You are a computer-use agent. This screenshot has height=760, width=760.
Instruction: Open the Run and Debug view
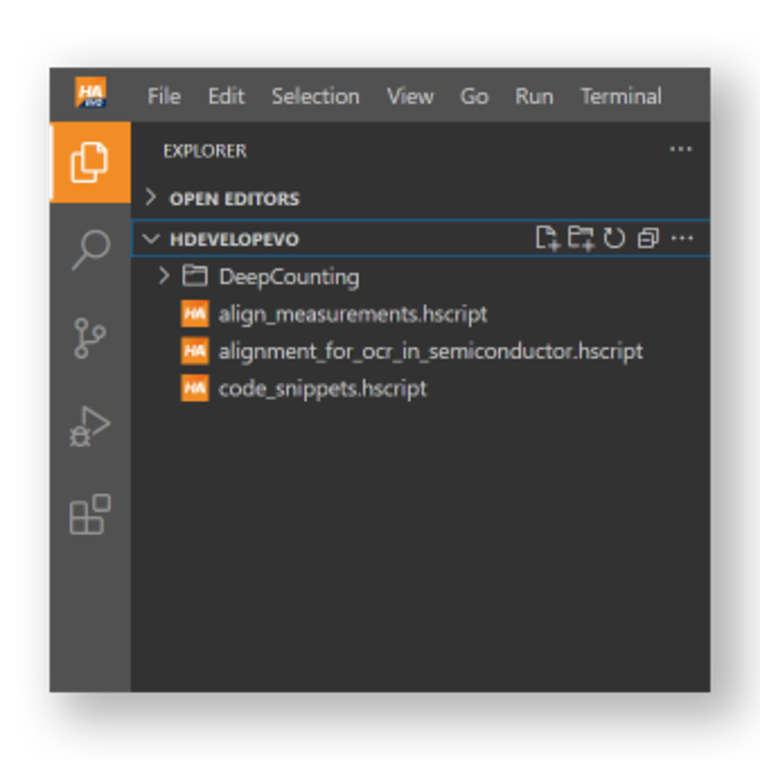90,427
